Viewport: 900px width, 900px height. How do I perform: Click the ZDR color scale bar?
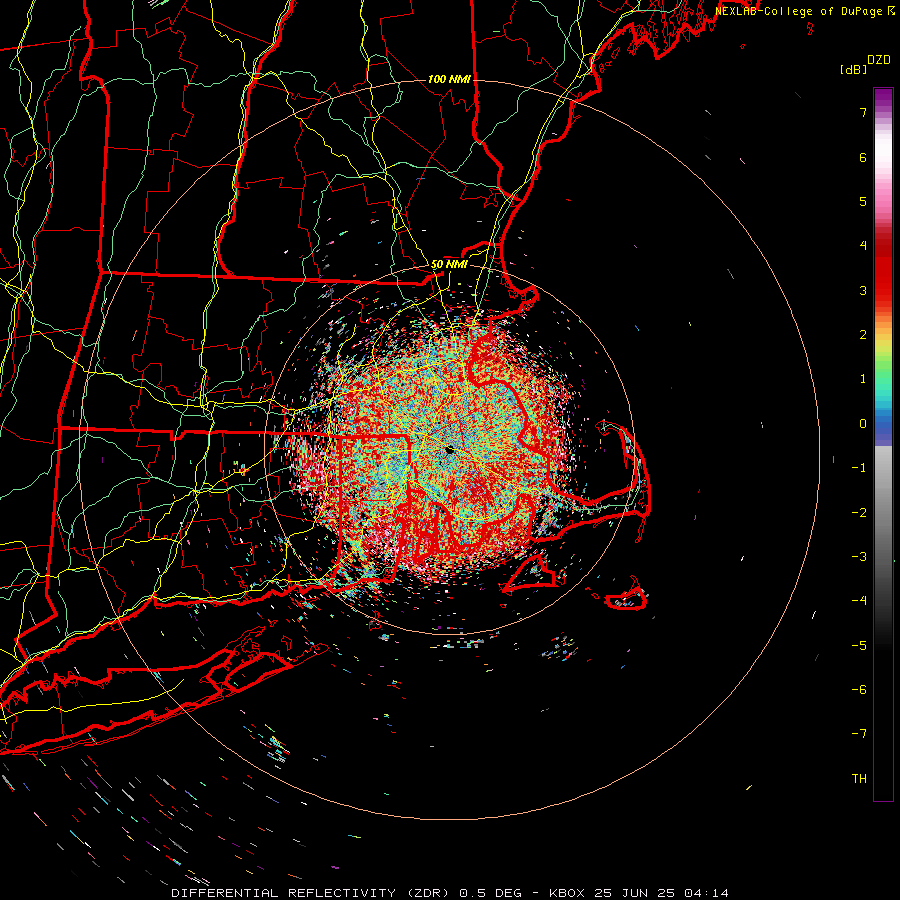tap(883, 444)
